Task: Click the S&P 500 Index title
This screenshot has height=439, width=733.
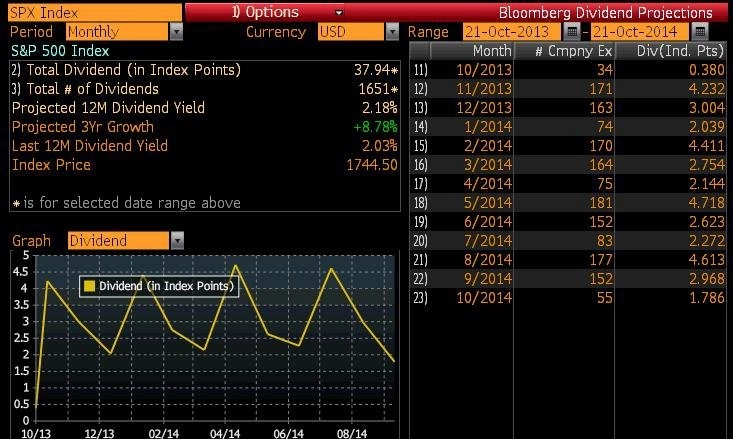Action: [60, 50]
